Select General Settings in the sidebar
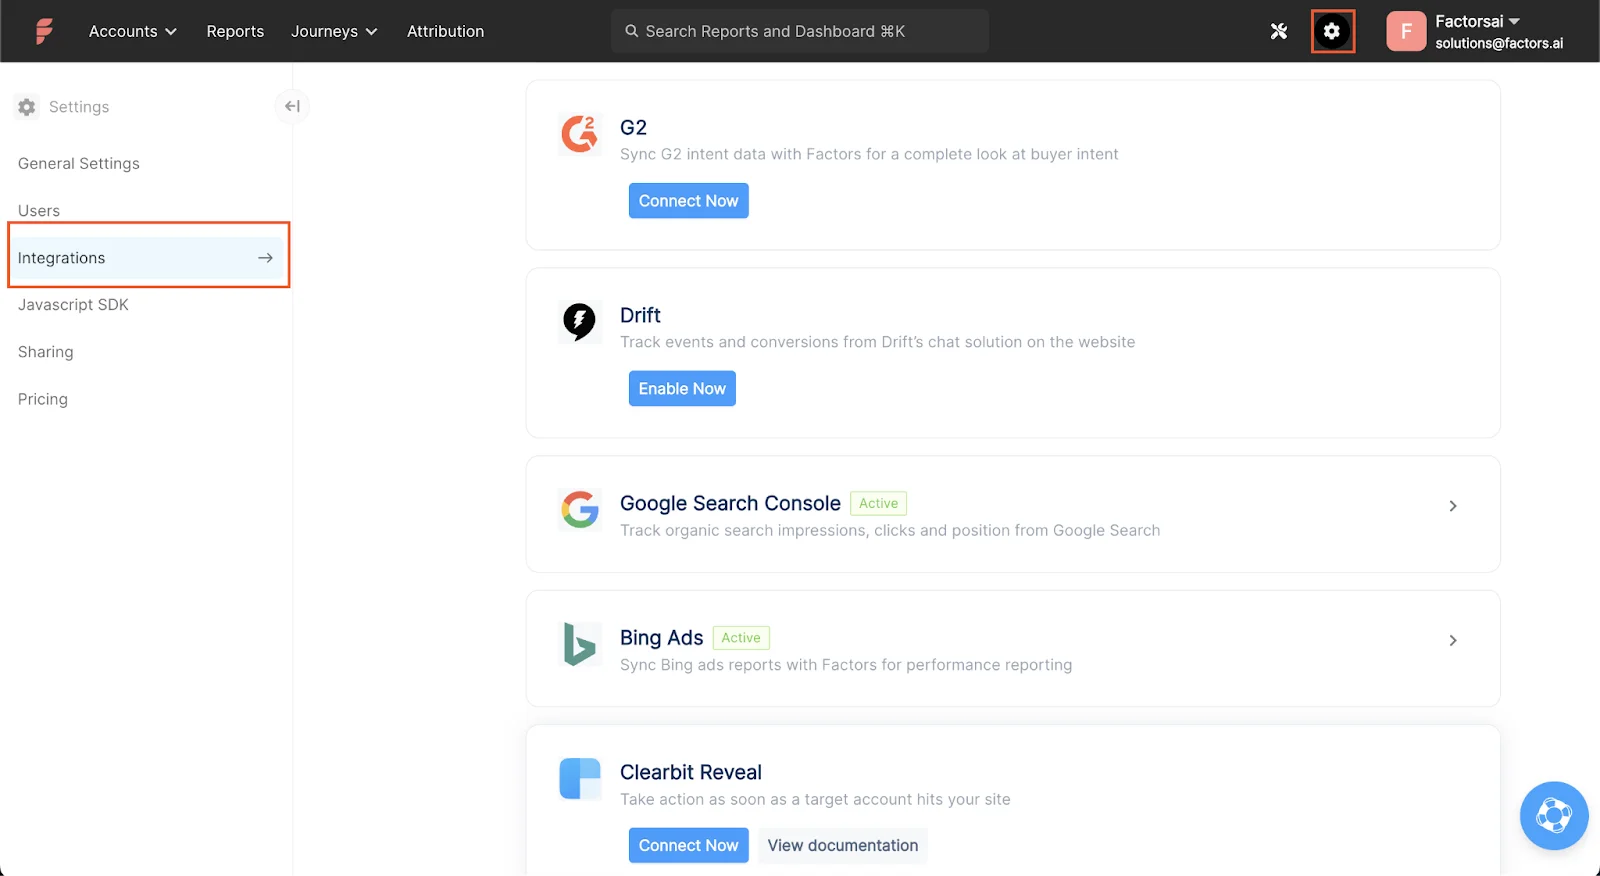Image resolution: width=1600 pixels, height=876 pixels. (79, 163)
